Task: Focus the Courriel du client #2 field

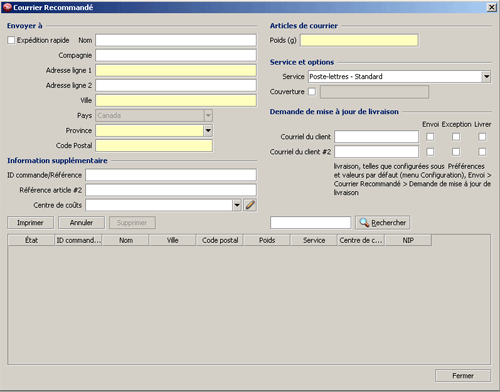Action: (377, 152)
